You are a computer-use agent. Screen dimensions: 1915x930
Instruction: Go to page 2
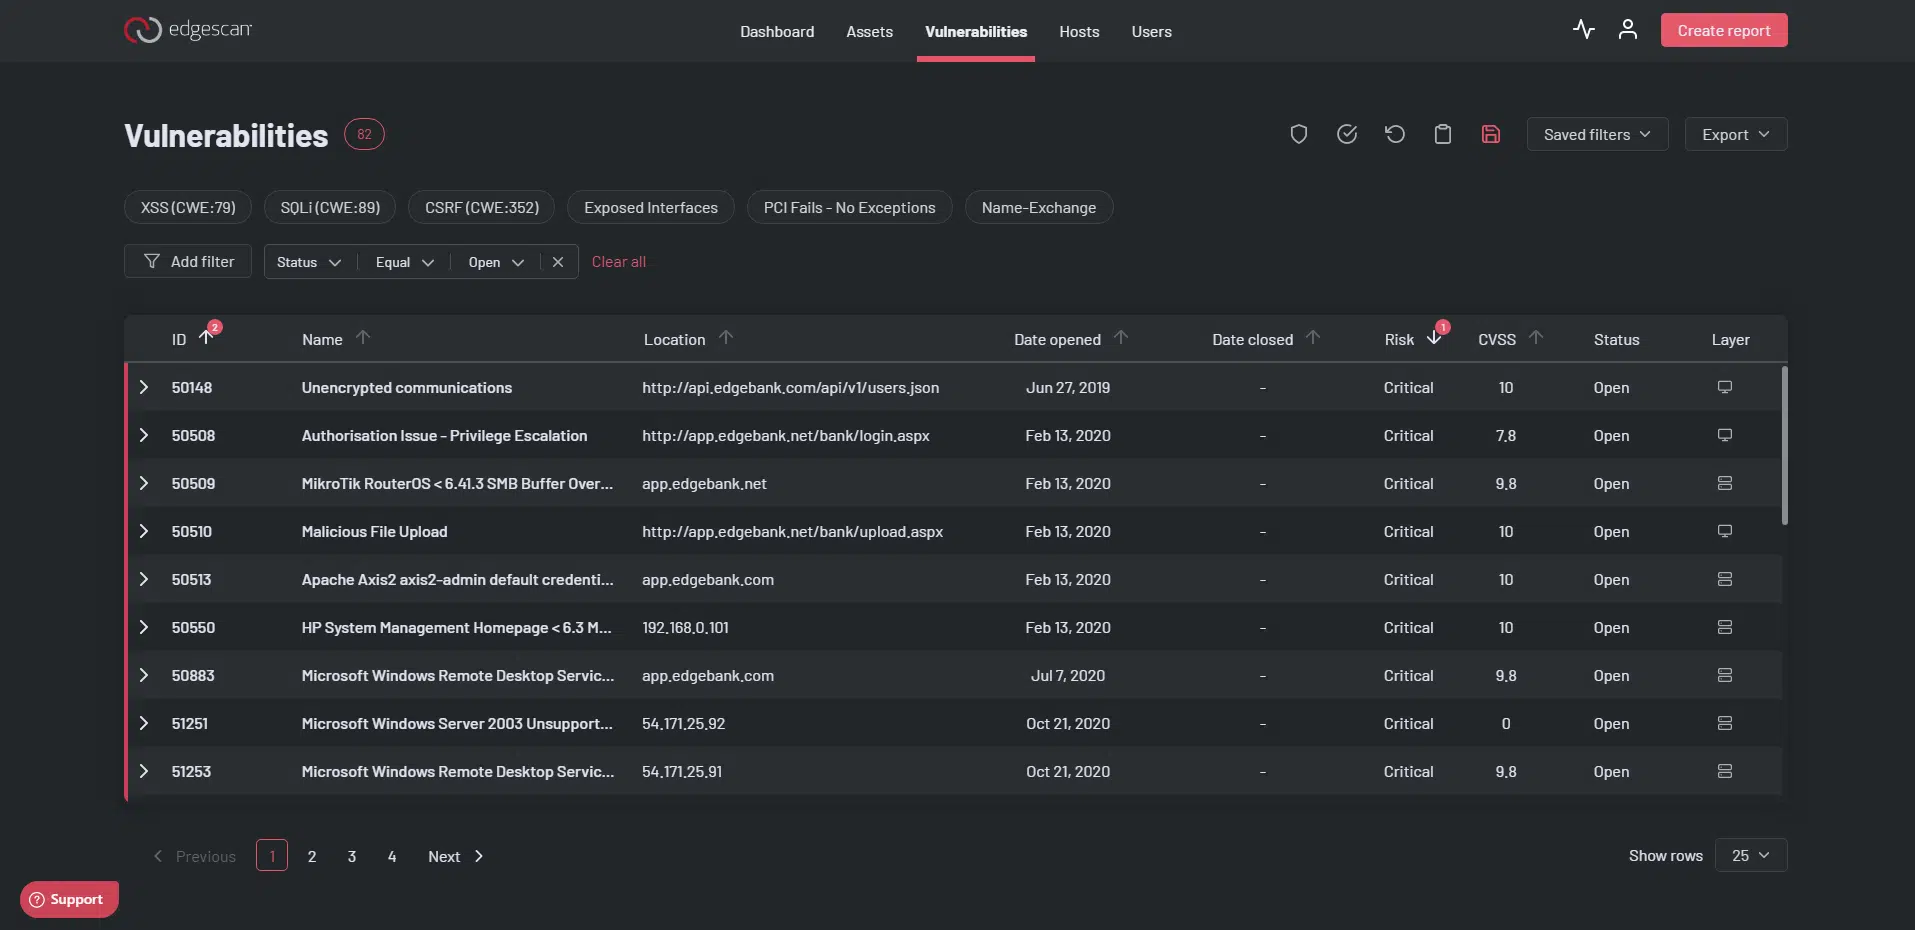tap(312, 856)
